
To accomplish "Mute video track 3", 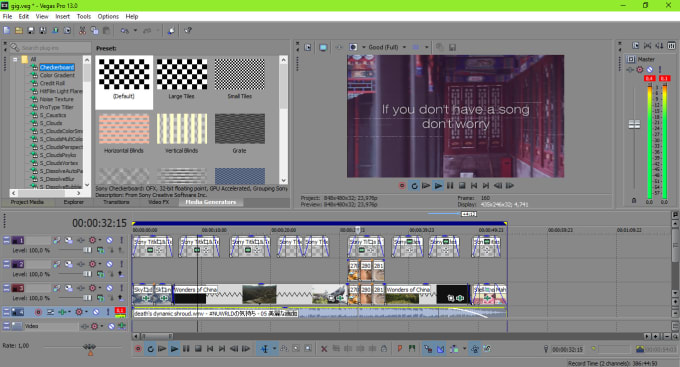I will (x=110, y=288).
